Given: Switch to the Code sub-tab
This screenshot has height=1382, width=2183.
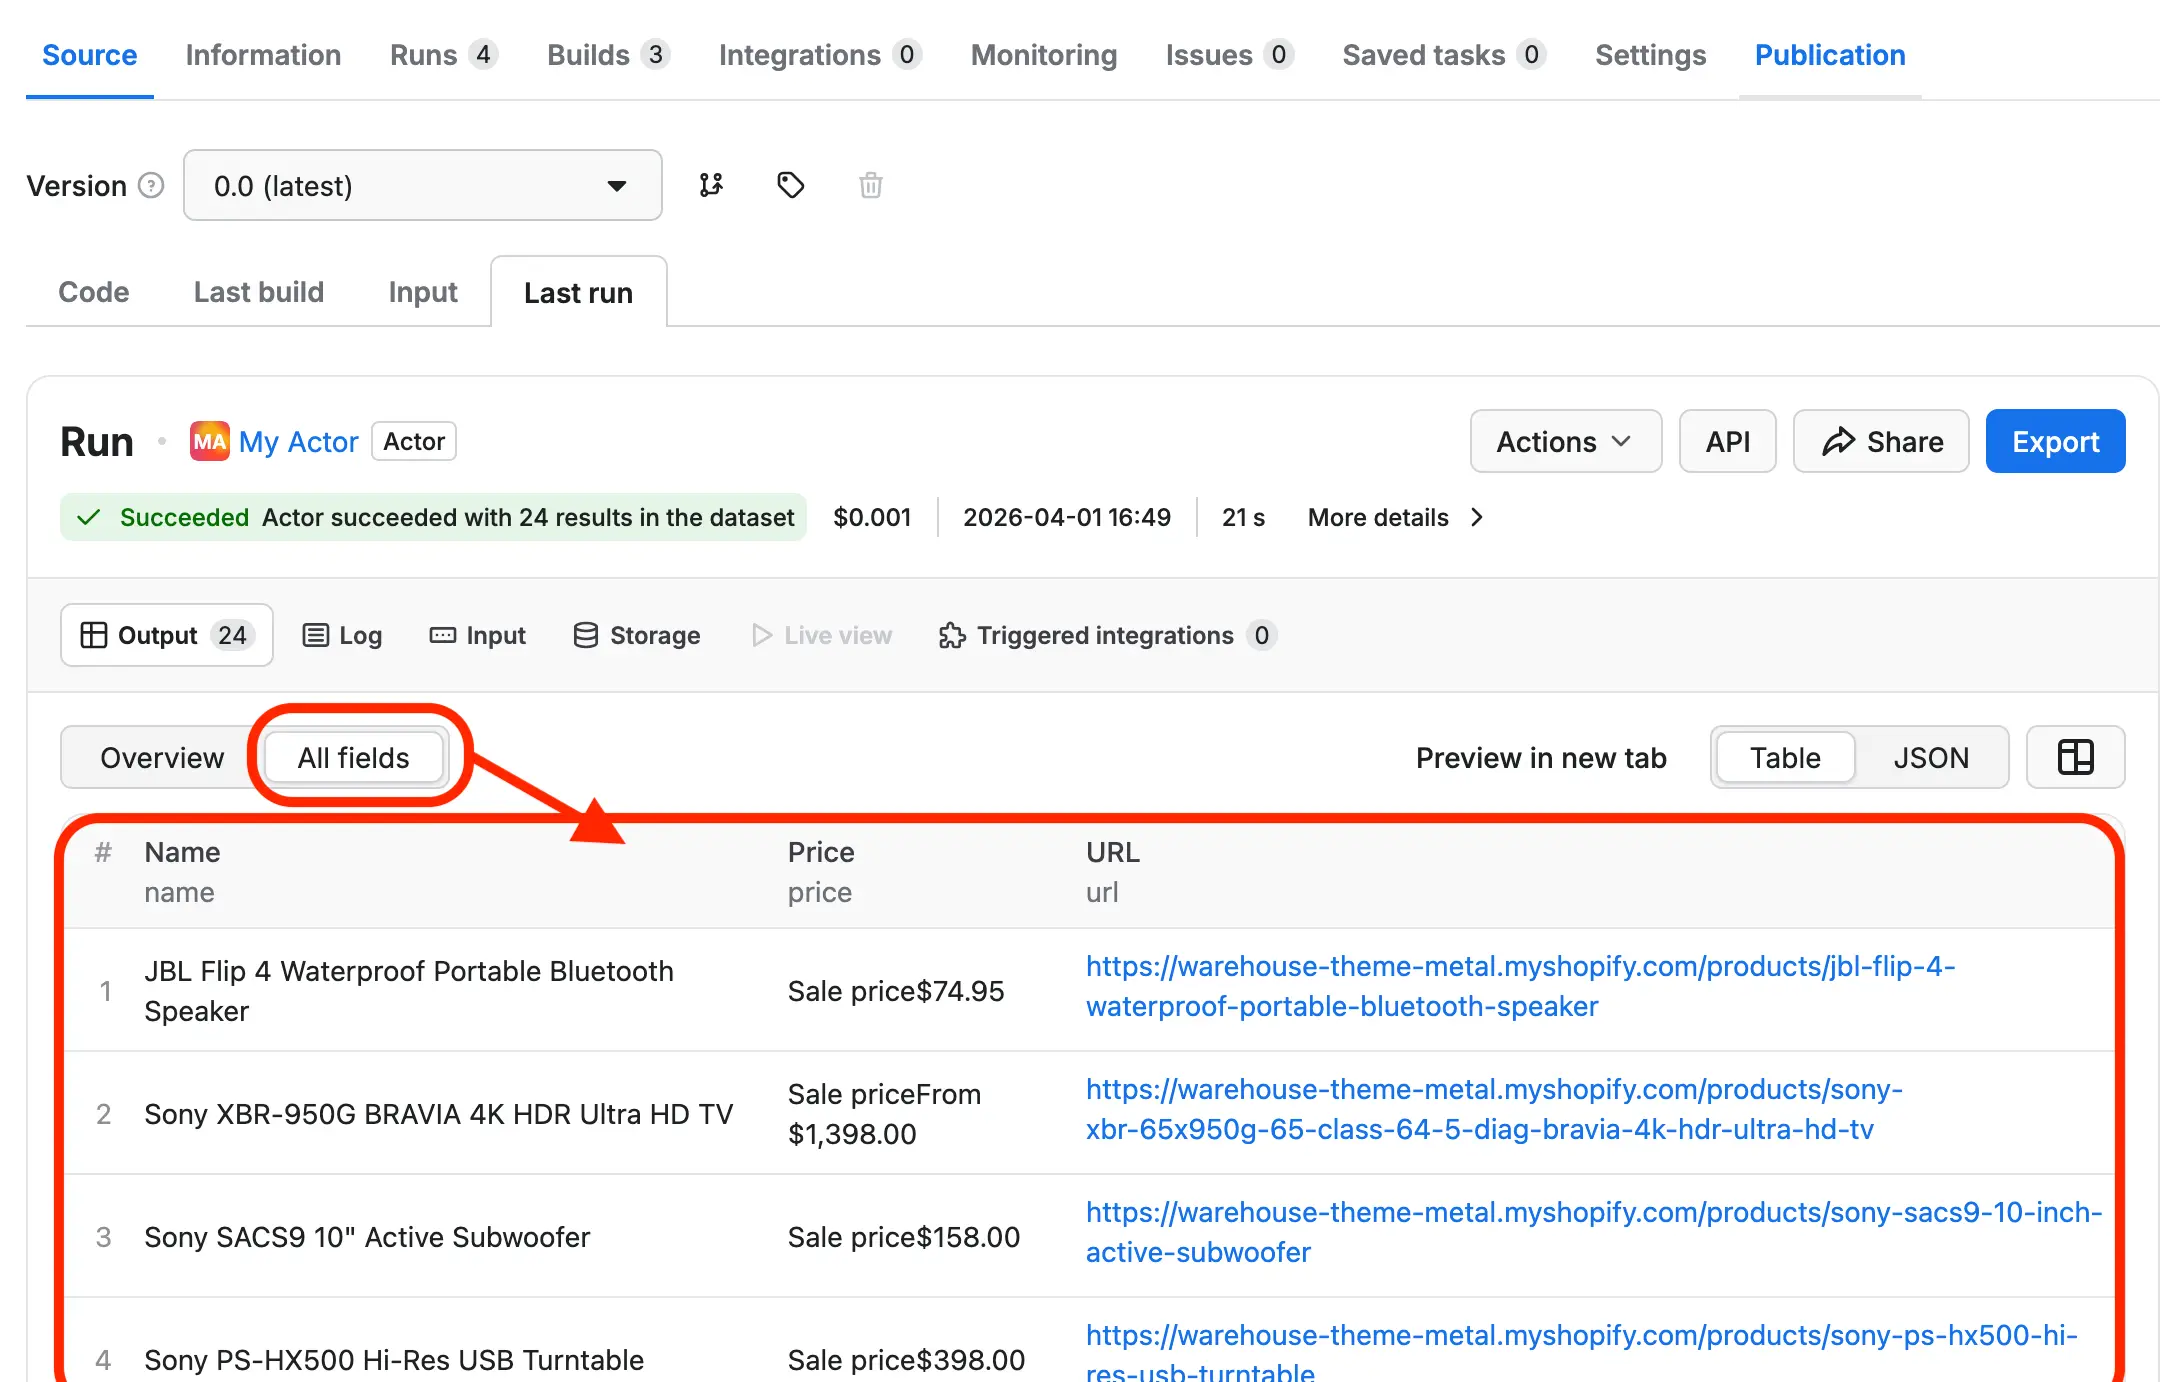Looking at the screenshot, I should [94, 292].
